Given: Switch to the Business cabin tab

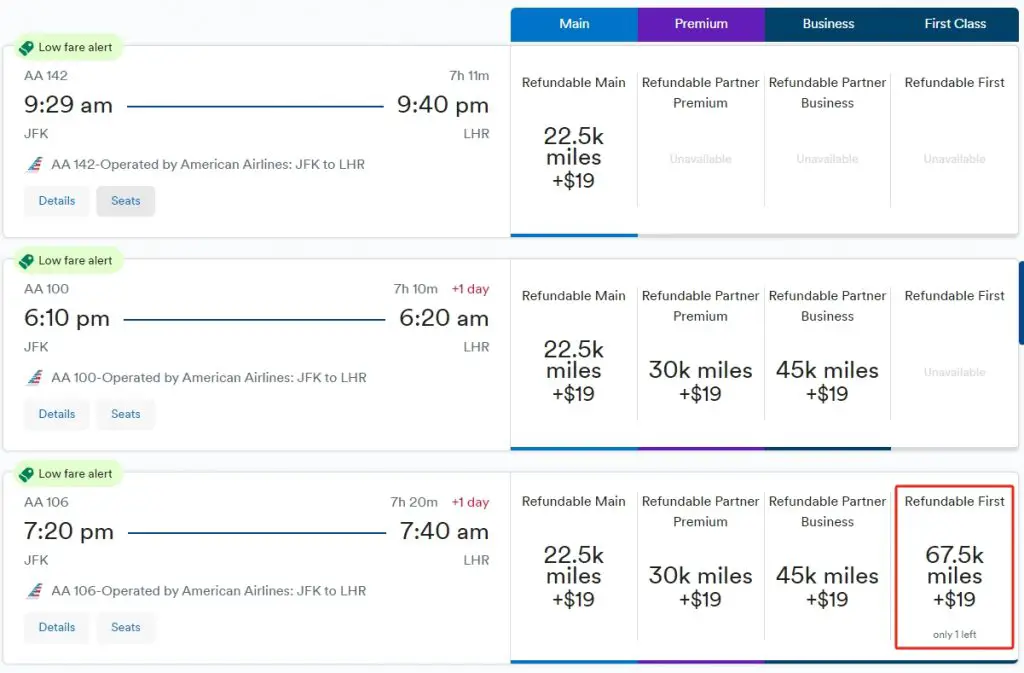Looking at the screenshot, I should [x=828, y=24].
